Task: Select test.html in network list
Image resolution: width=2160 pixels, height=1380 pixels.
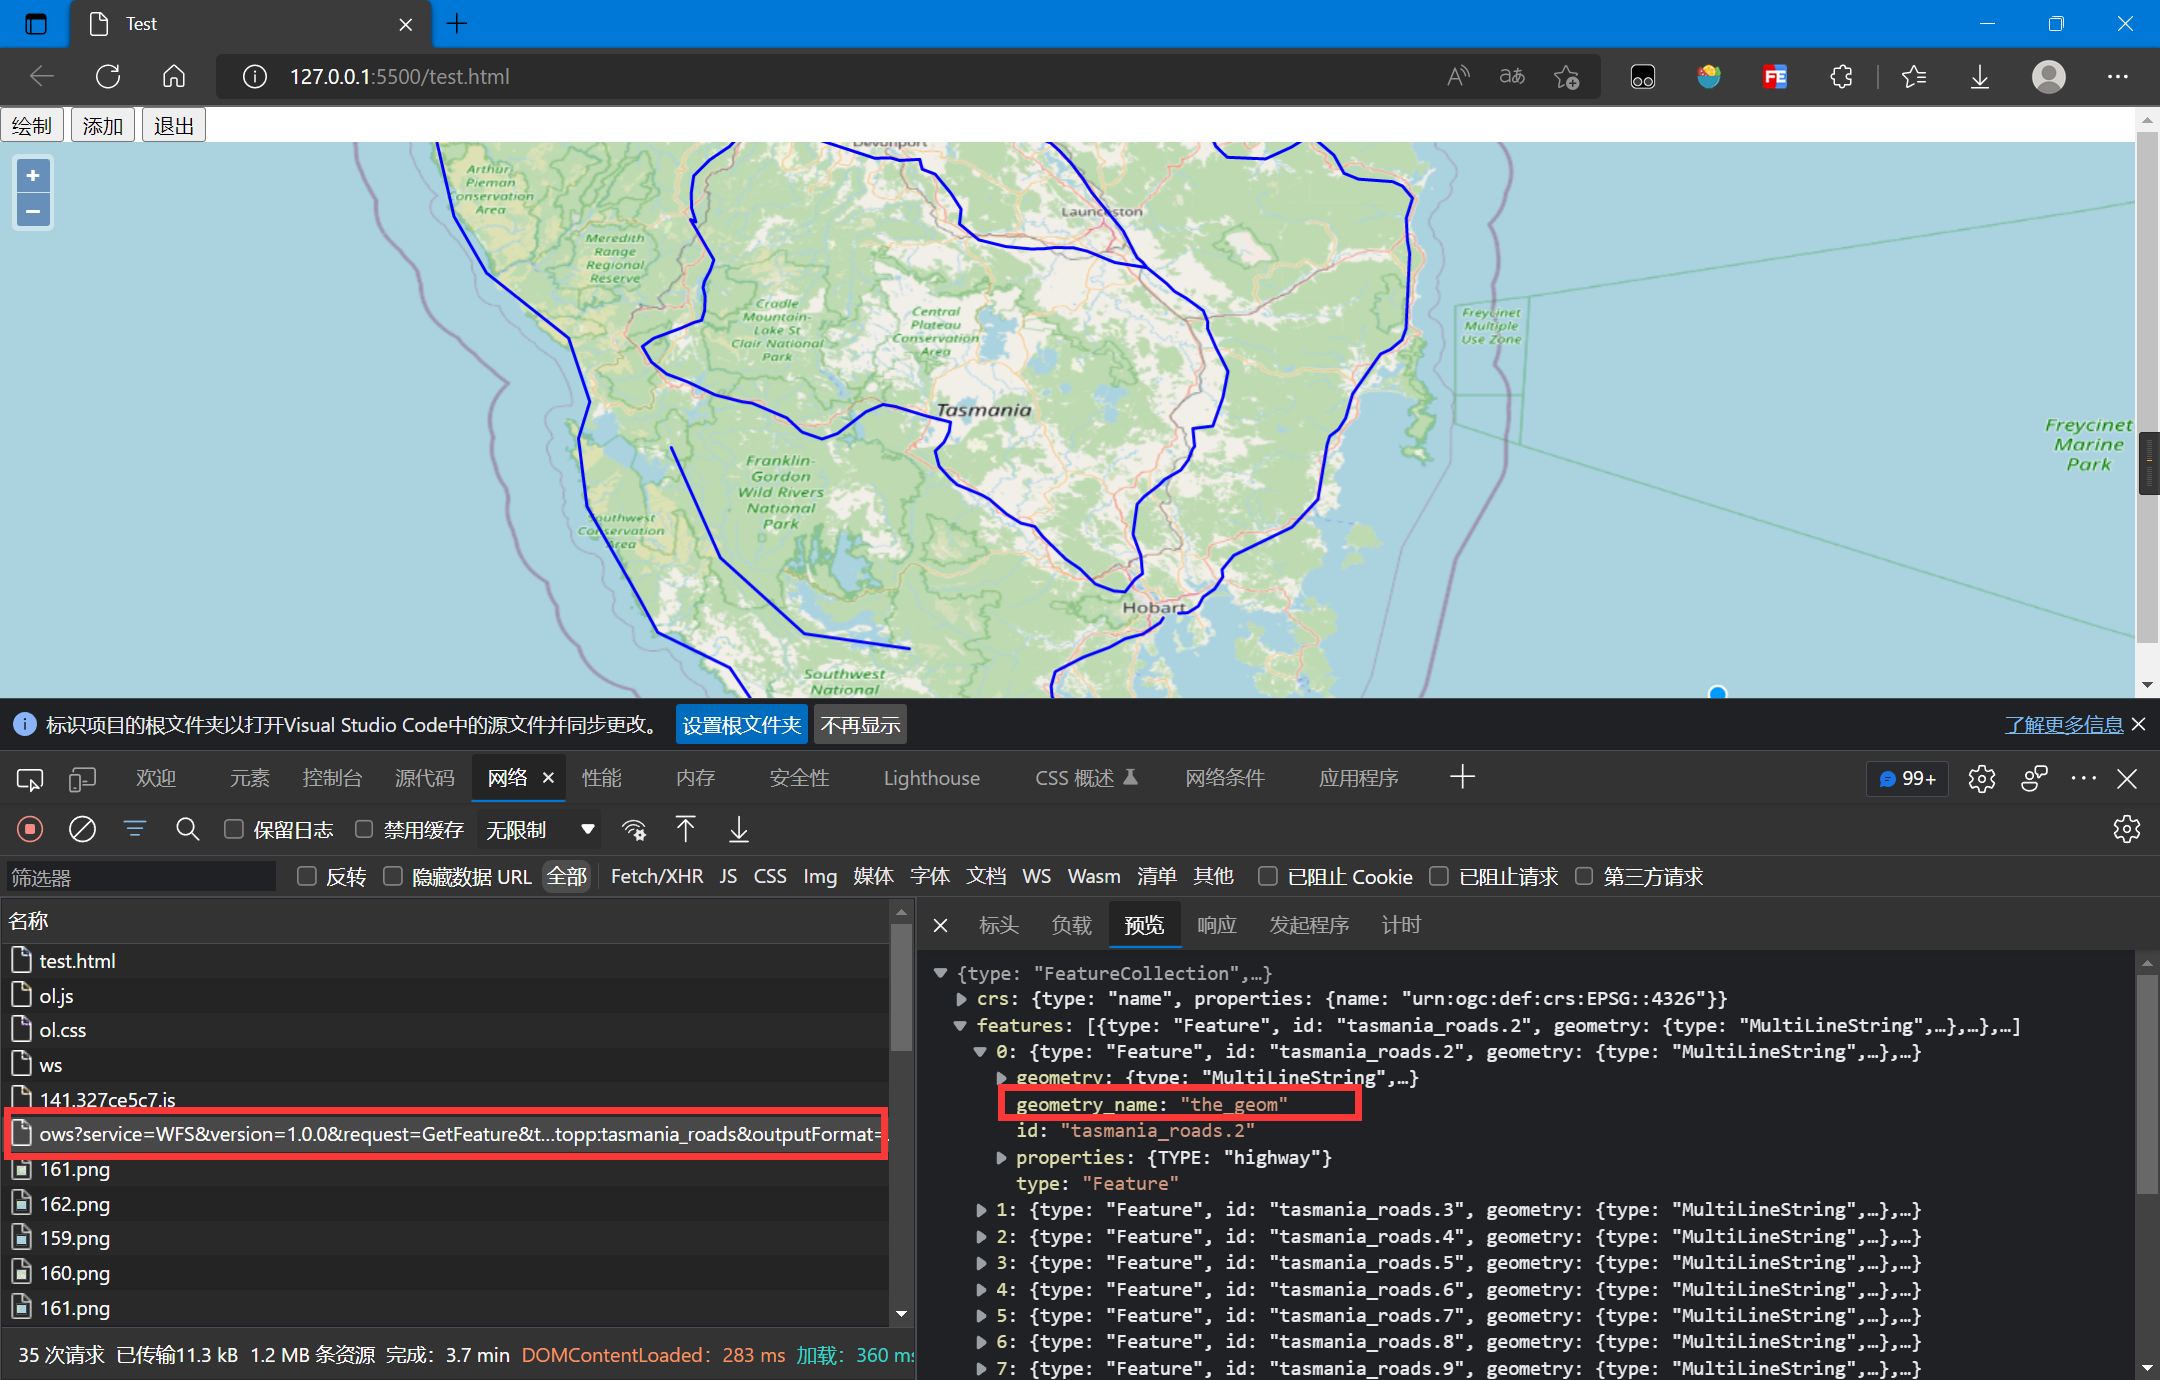Action: pos(445,961)
